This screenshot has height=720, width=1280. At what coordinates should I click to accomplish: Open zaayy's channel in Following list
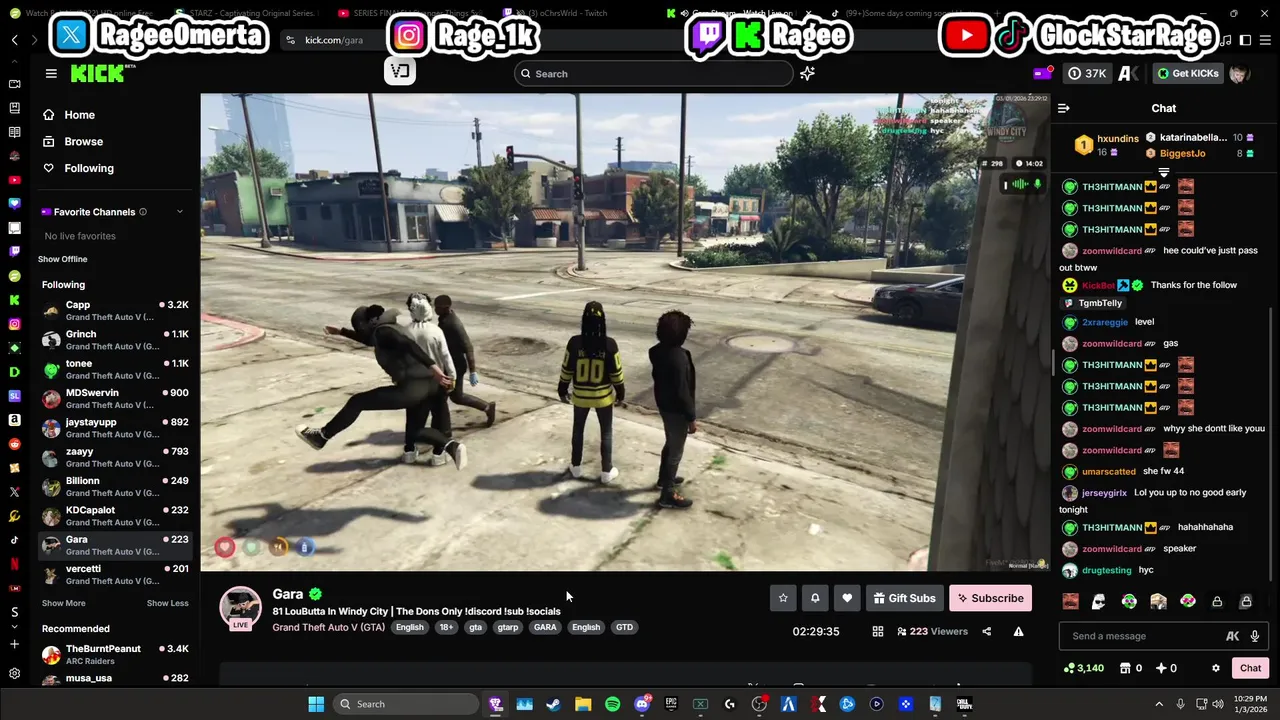tap(115, 457)
